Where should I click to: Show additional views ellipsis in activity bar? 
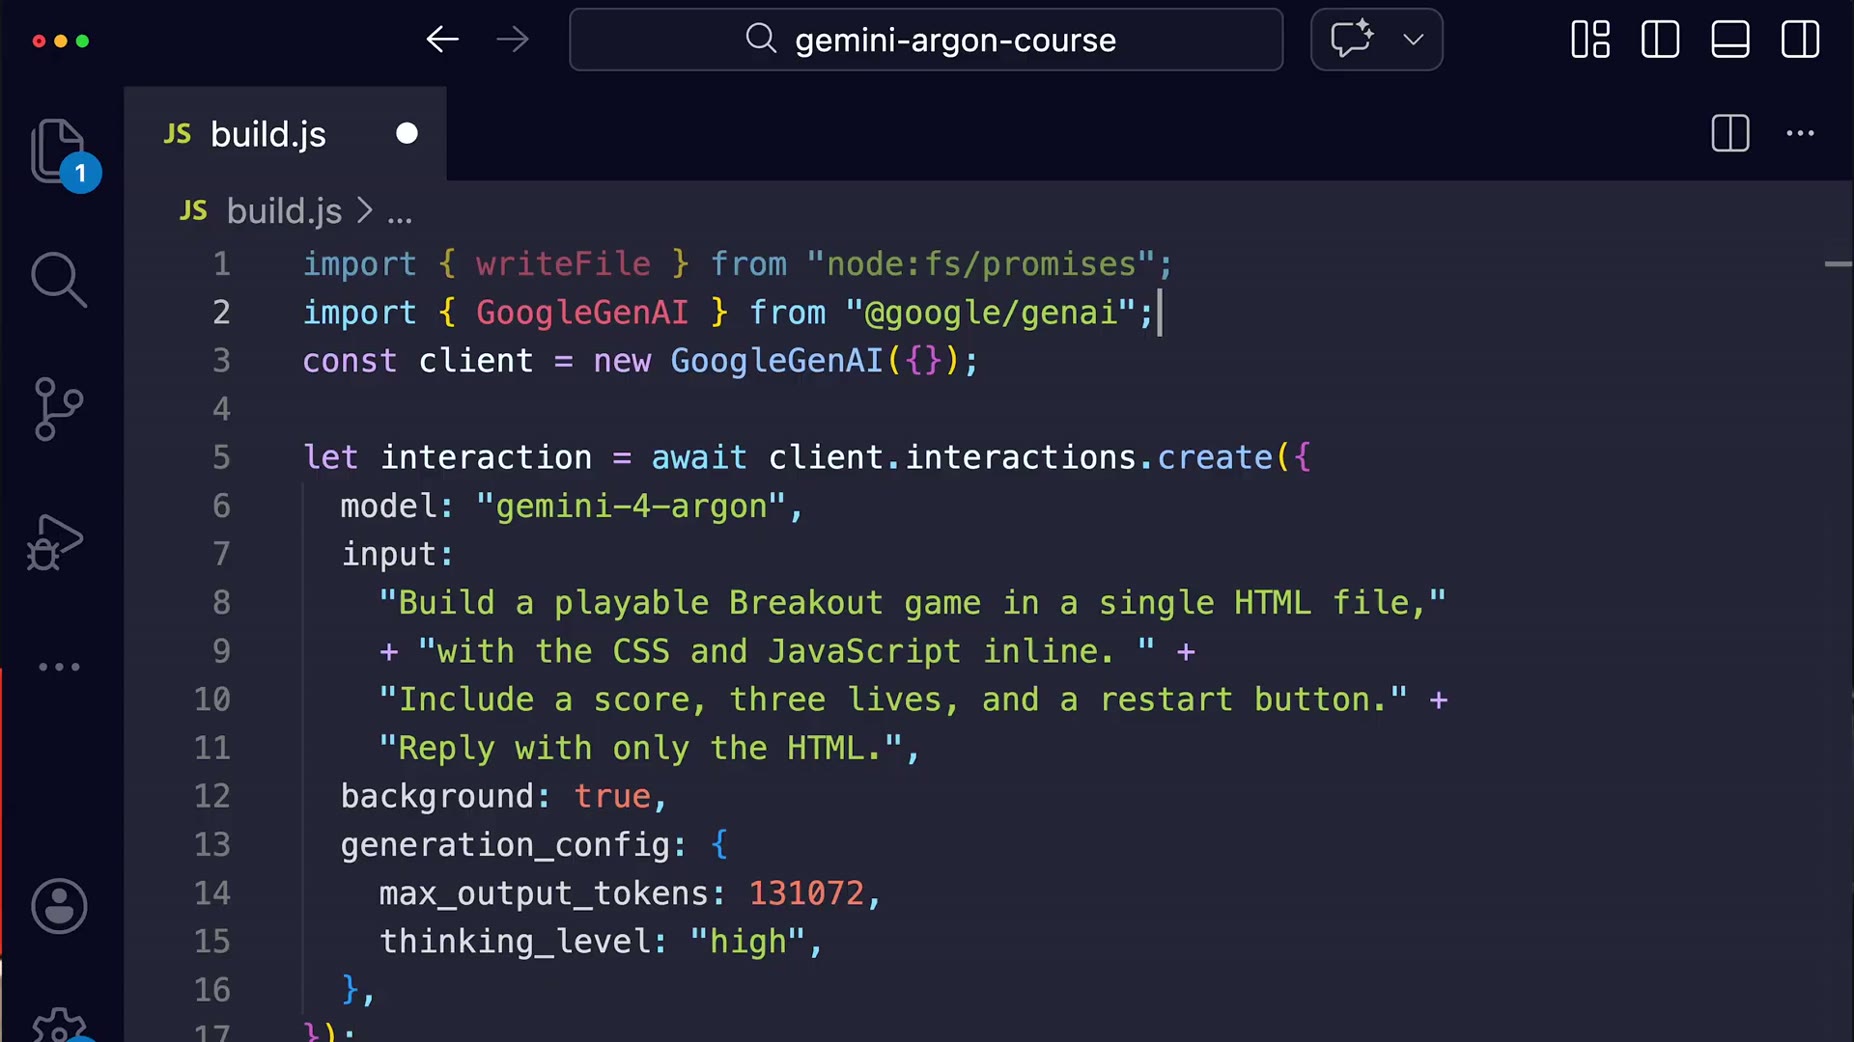click(x=59, y=667)
